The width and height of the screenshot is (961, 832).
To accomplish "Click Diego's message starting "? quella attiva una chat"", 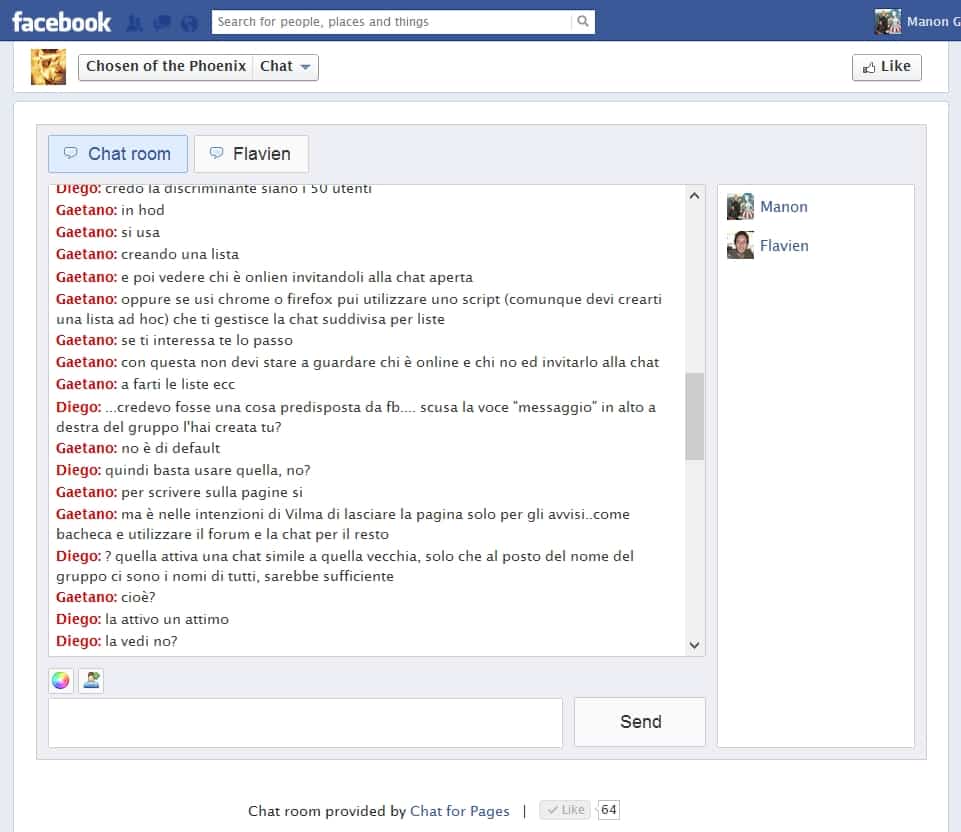I will [345, 565].
